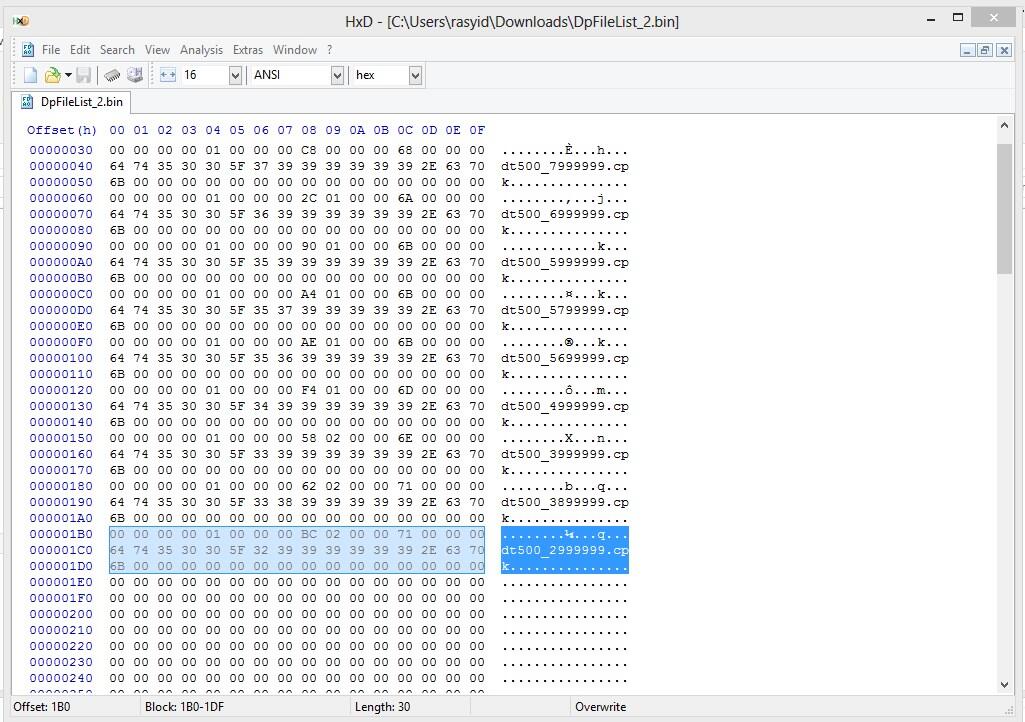Image resolution: width=1025 pixels, height=722 pixels.
Task: Click the vertical scrollbar down arrow
Action: click(x=1005, y=685)
